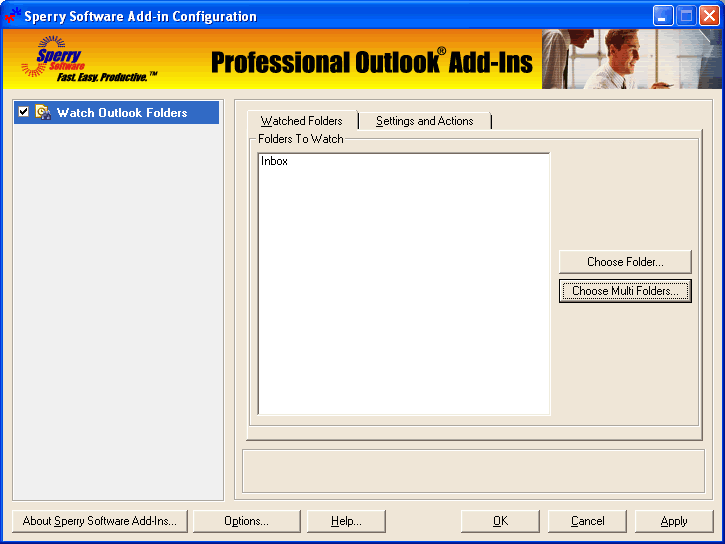The width and height of the screenshot is (725, 544).
Task: Uncheck the Watch Outlook Folders checkbox
Action: click(23, 112)
